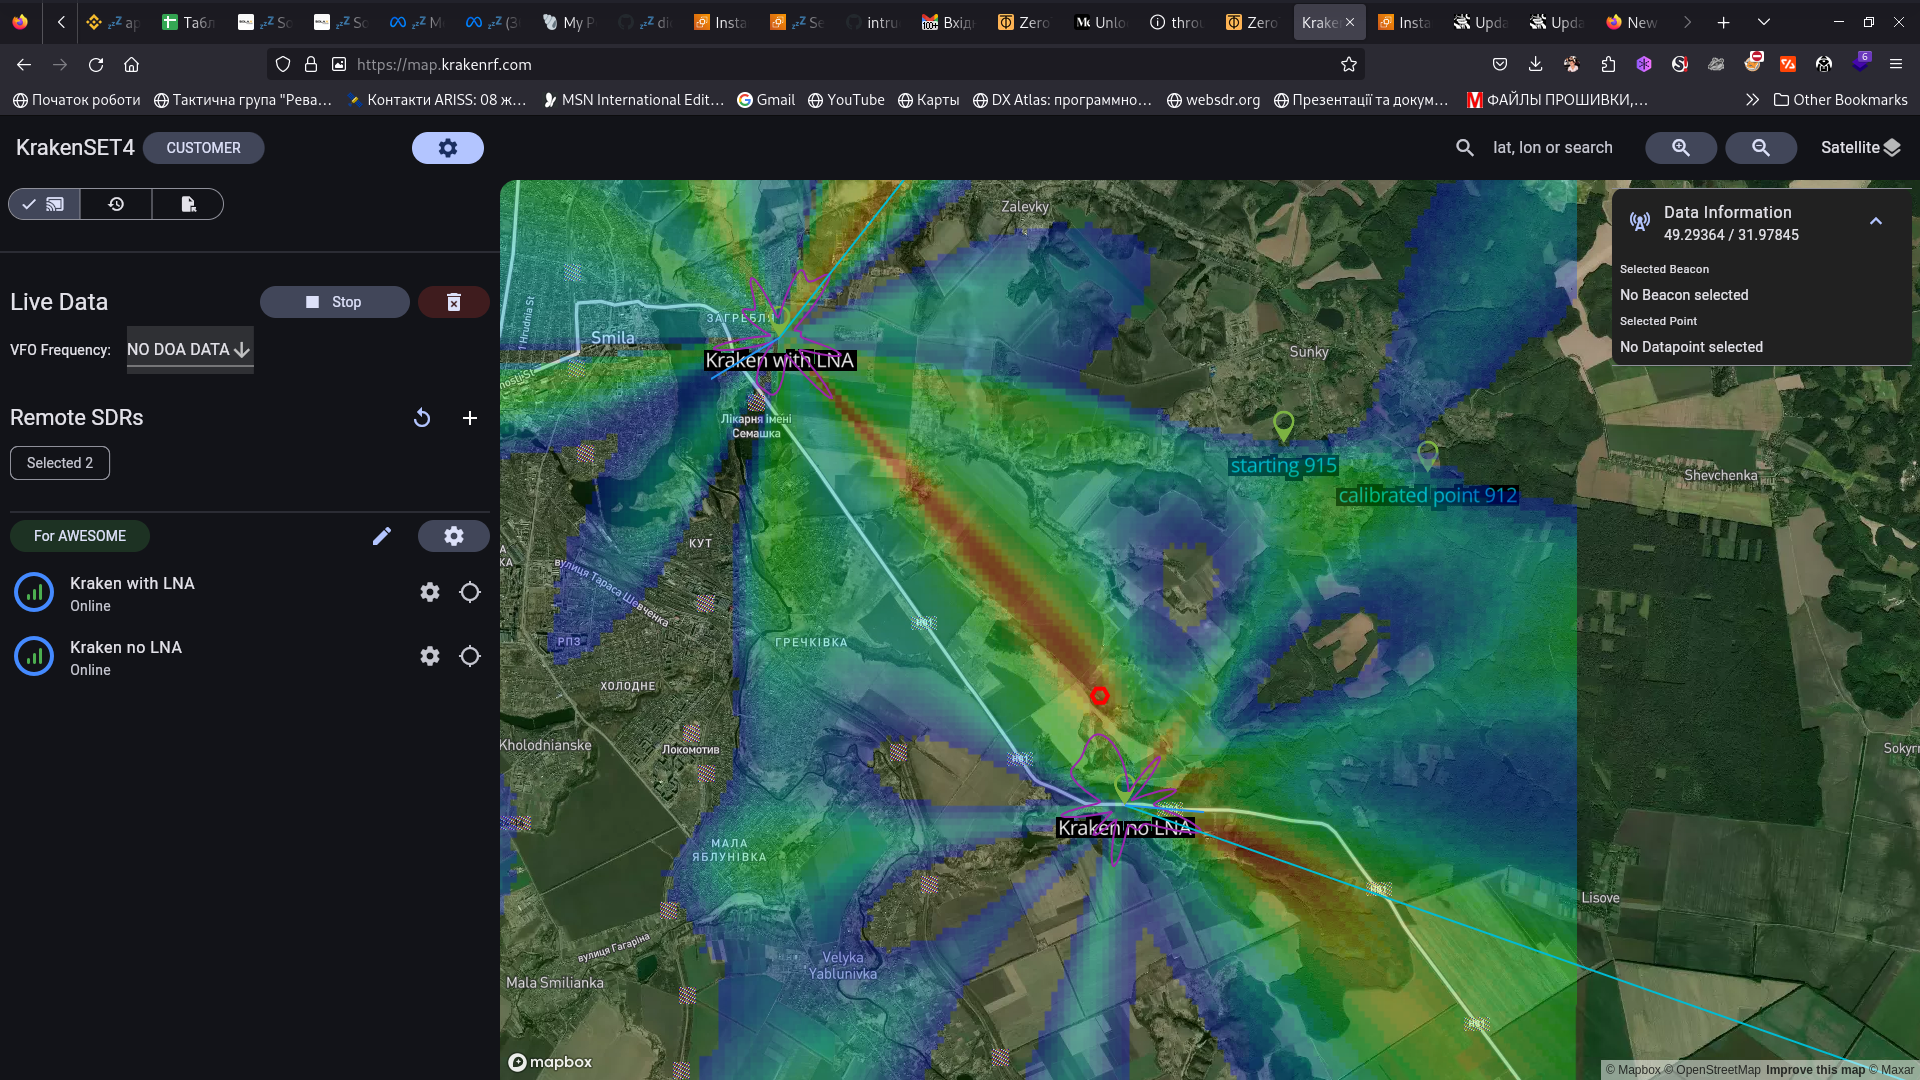Select the live data cast tab icon
Image resolution: width=1920 pixels, height=1080 pixels.
click(44, 204)
